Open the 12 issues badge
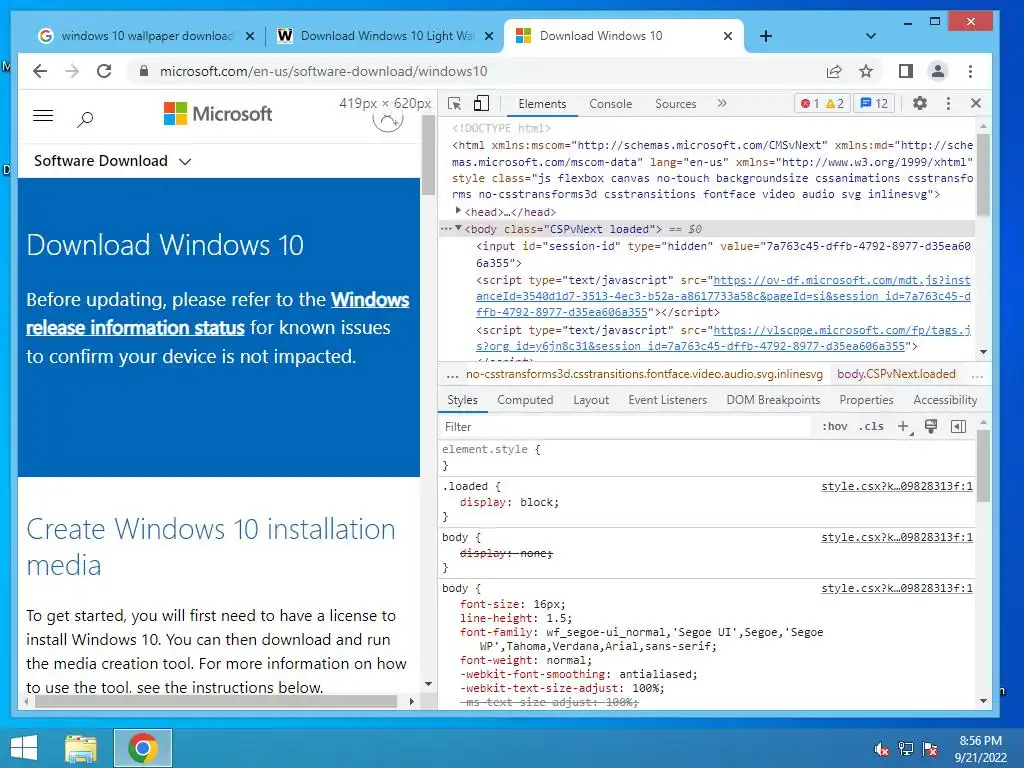 [874, 103]
